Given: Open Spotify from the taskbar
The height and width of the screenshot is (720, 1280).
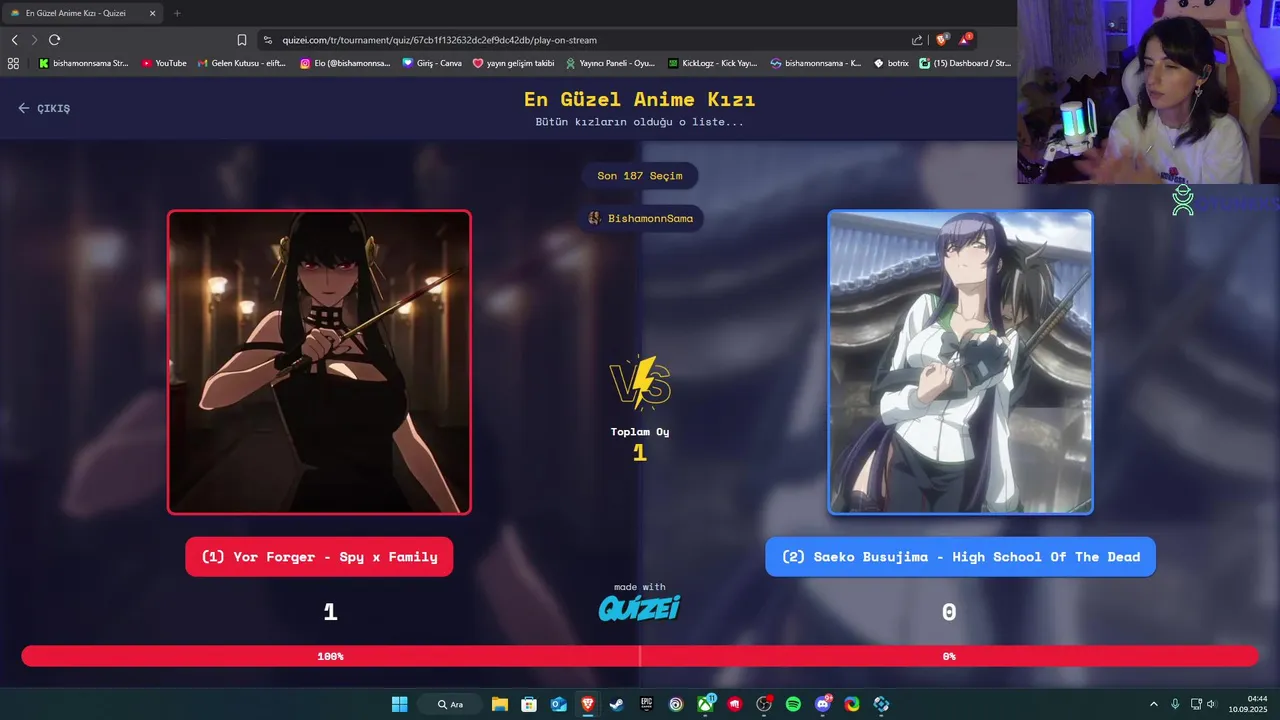Looking at the screenshot, I should 793,704.
